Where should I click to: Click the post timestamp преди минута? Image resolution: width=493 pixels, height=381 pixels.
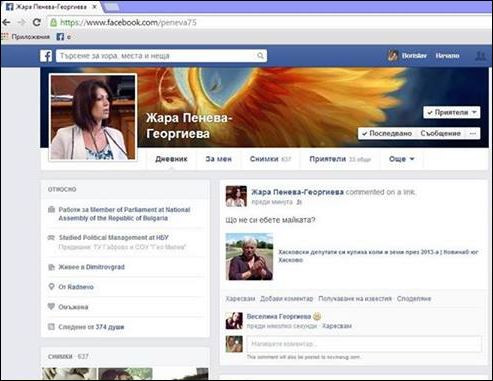pos(272,202)
